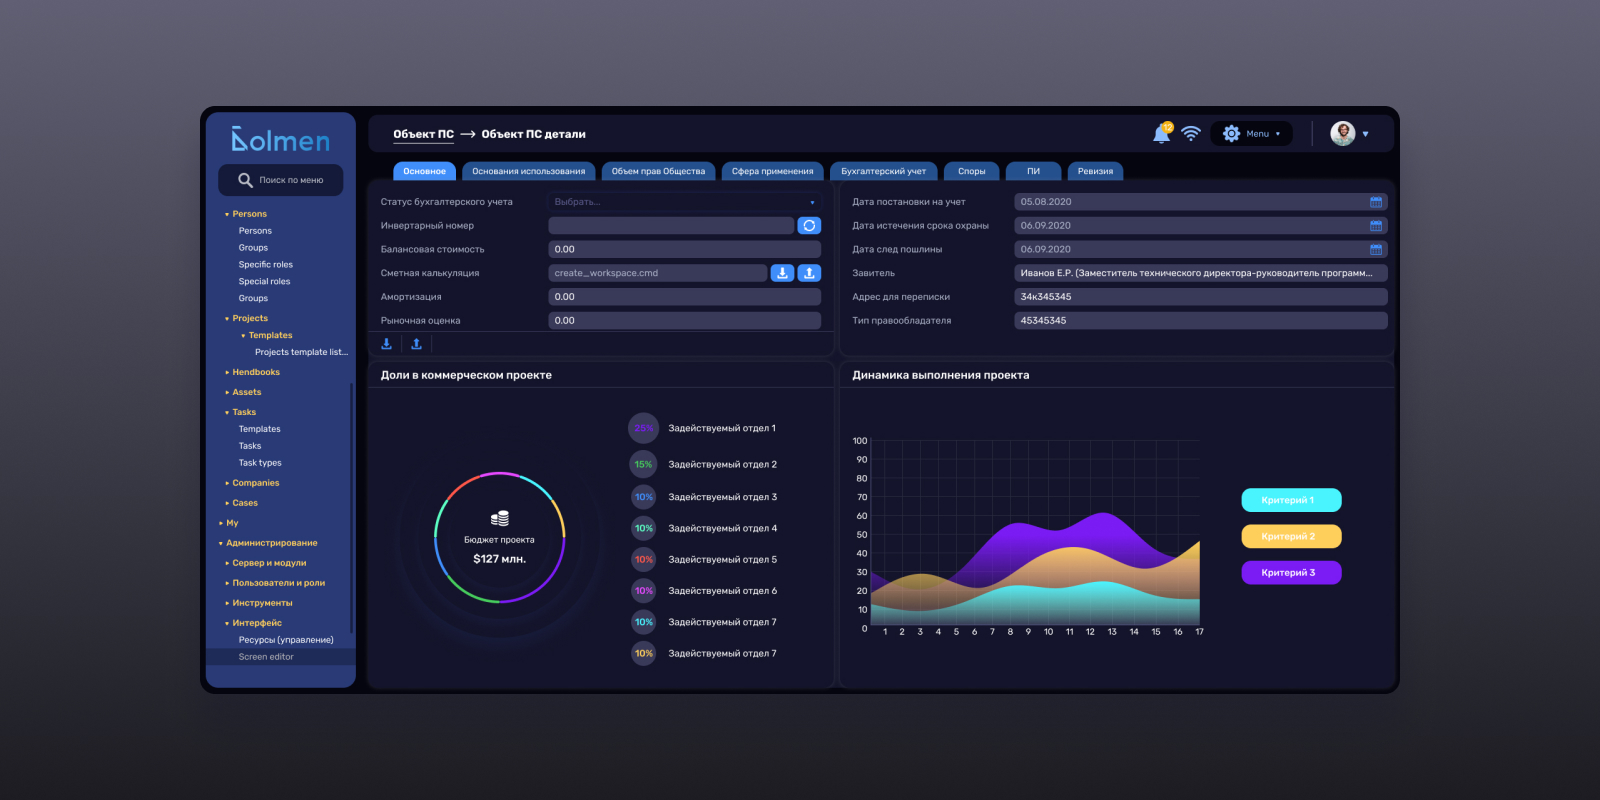Switch to Объем прав Общества tab

tap(658, 171)
